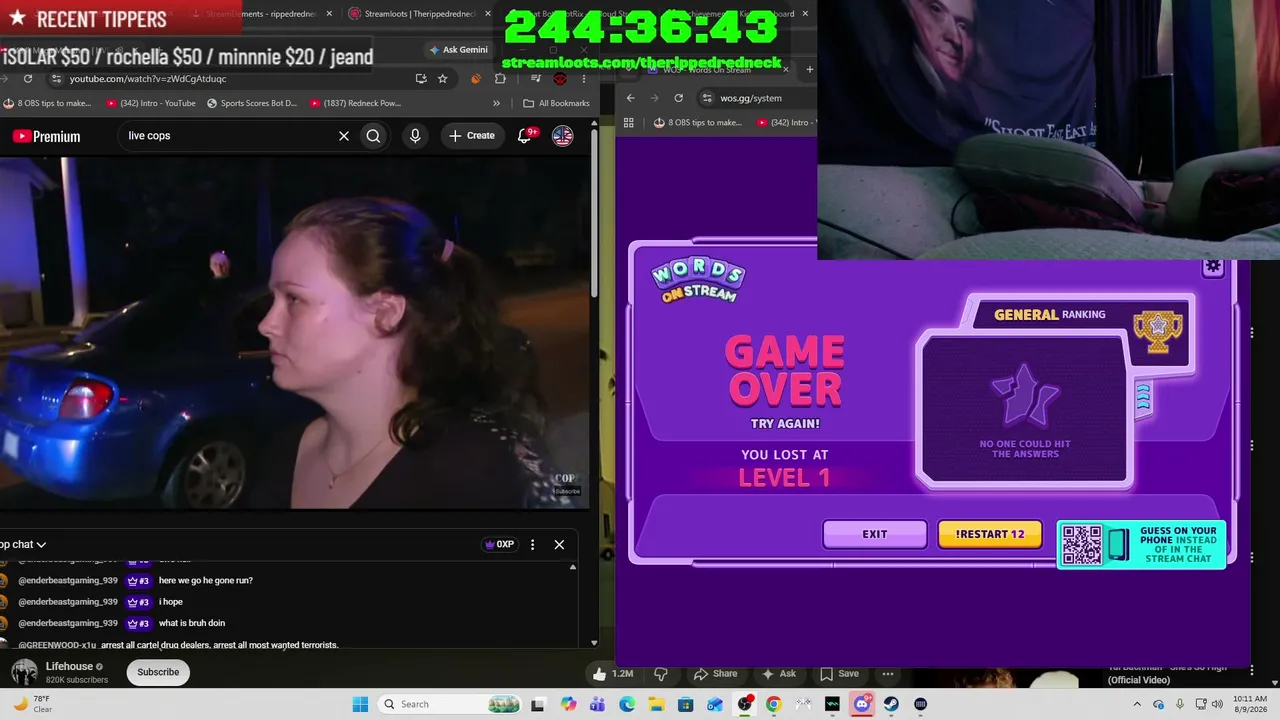
Task: Open the Create dropdown button
Action: [x=471, y=136]
